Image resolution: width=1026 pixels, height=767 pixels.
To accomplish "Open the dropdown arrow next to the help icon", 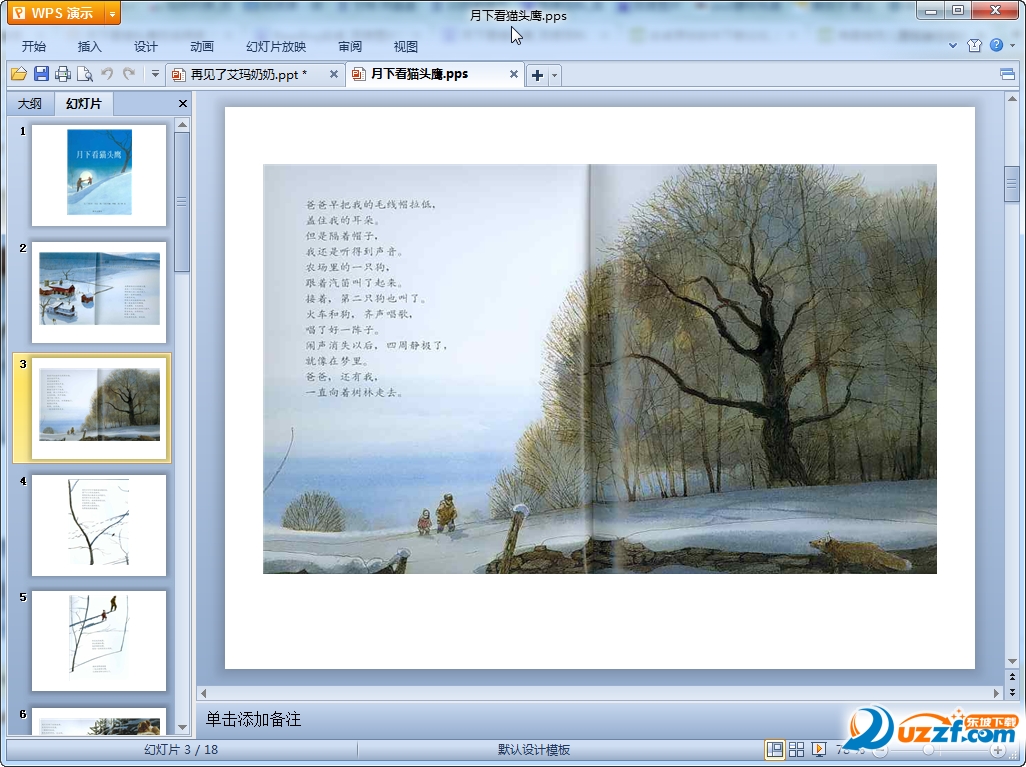I will coord(1013,45).
